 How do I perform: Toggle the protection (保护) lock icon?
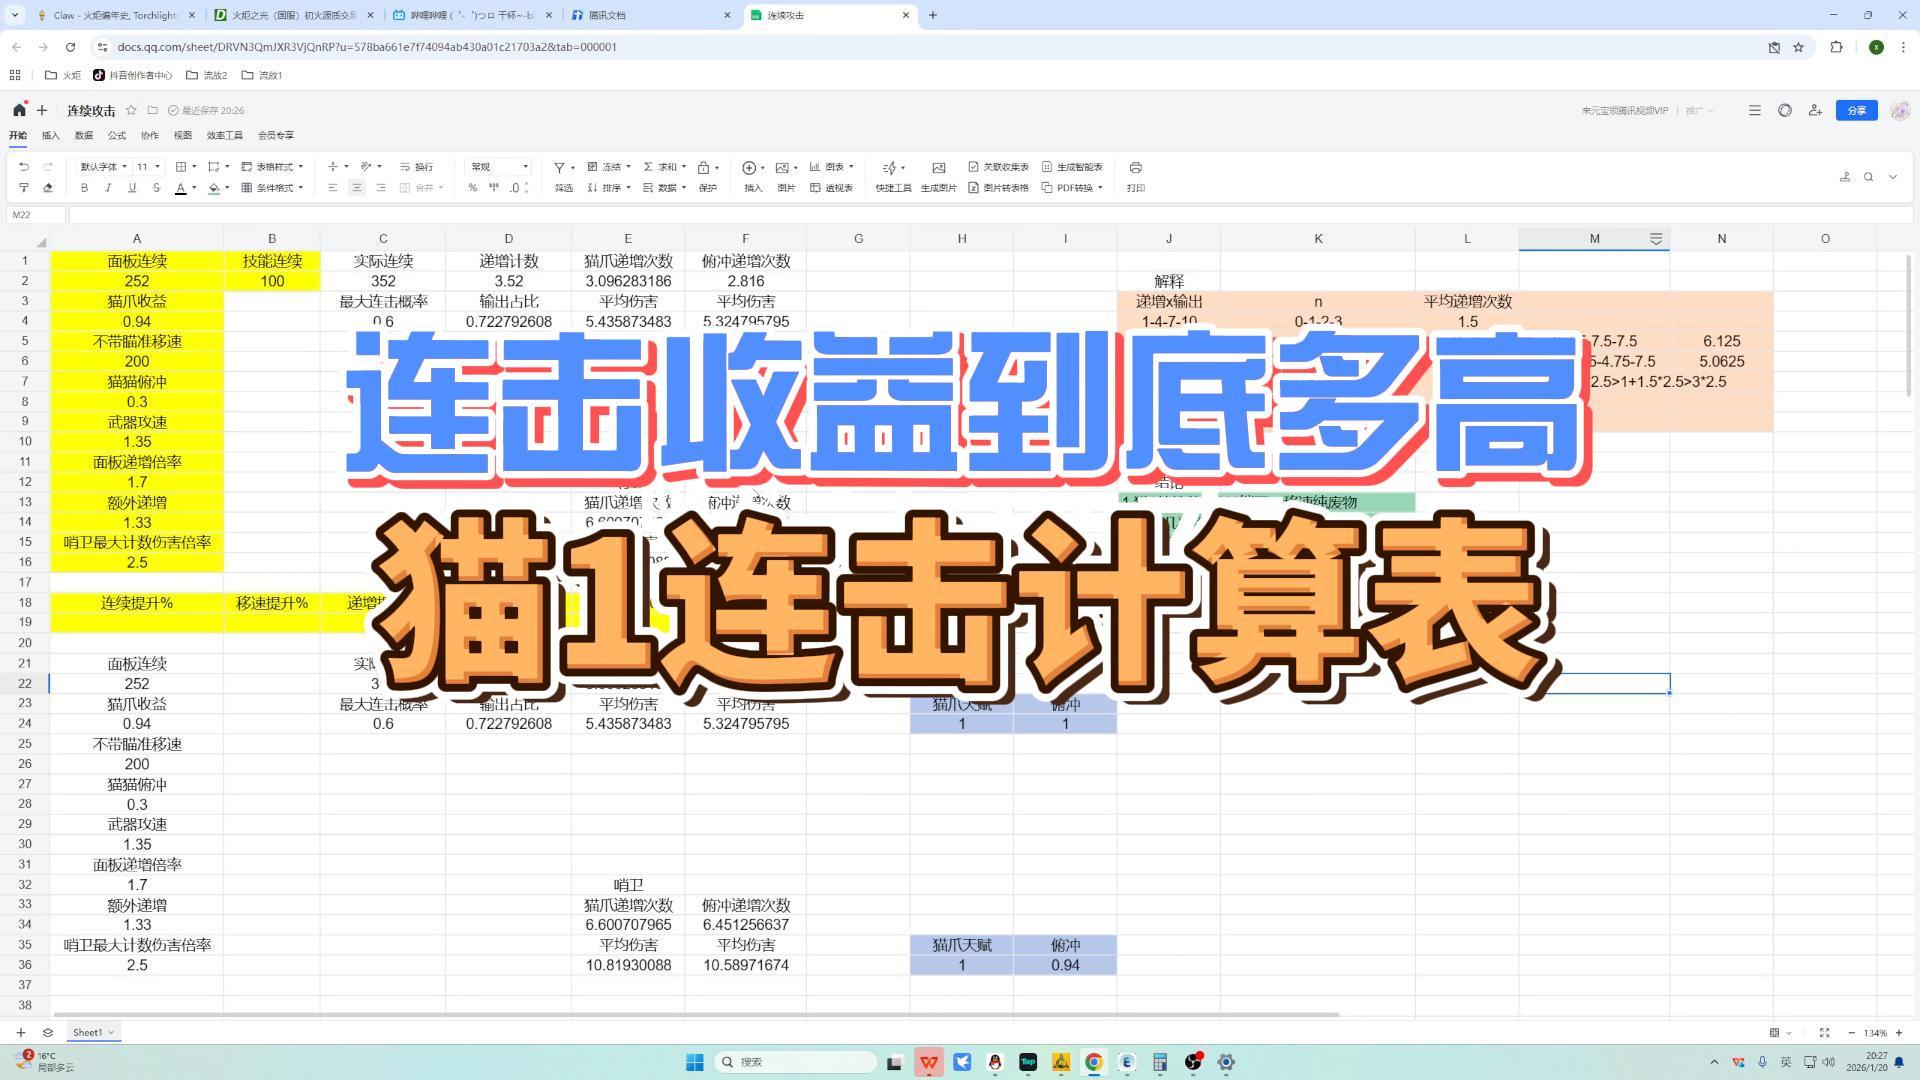click(705, 168)
